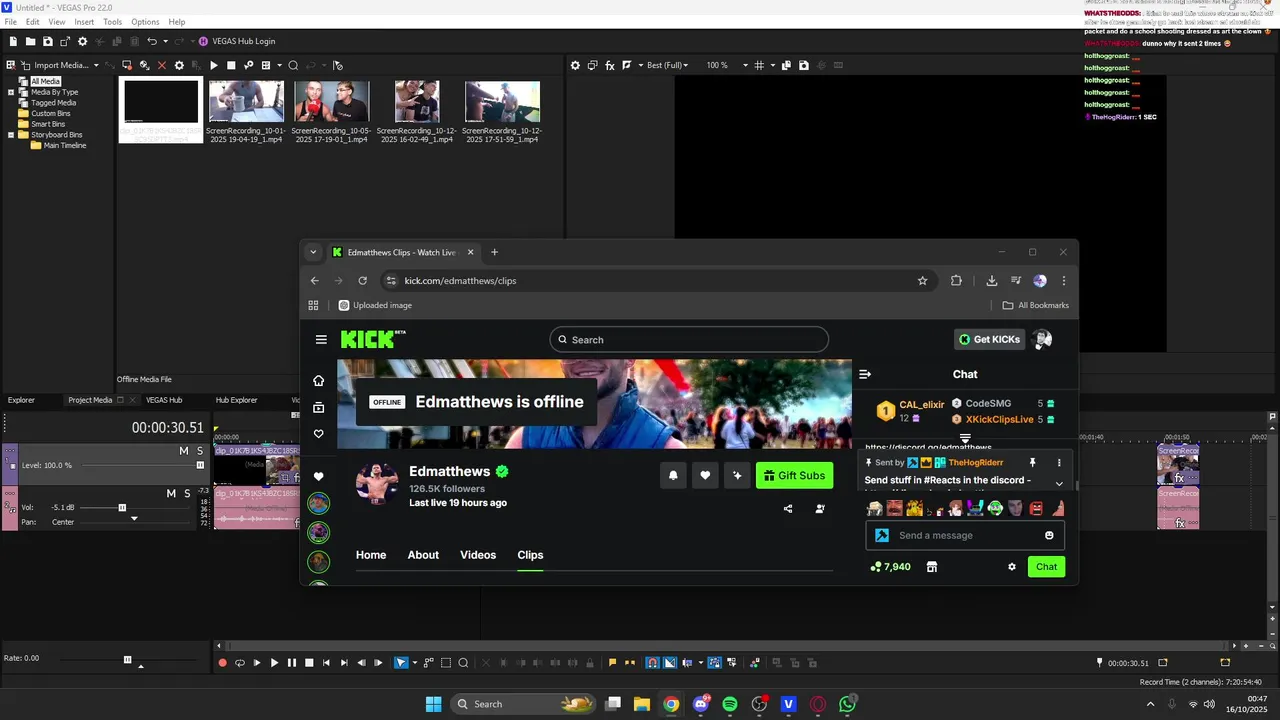This screenshot has width=1280, height=720.
Task: Click Open folder icon in VEGAS toolbar
Action: pos(30,41)
